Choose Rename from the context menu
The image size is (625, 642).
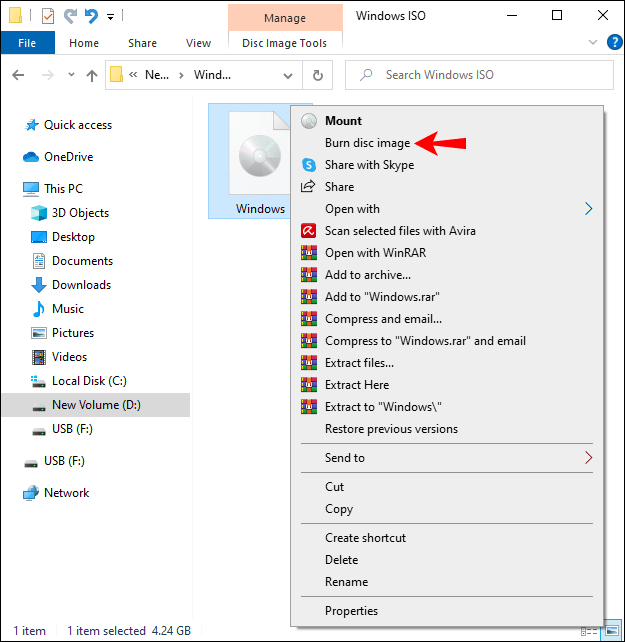447,582
